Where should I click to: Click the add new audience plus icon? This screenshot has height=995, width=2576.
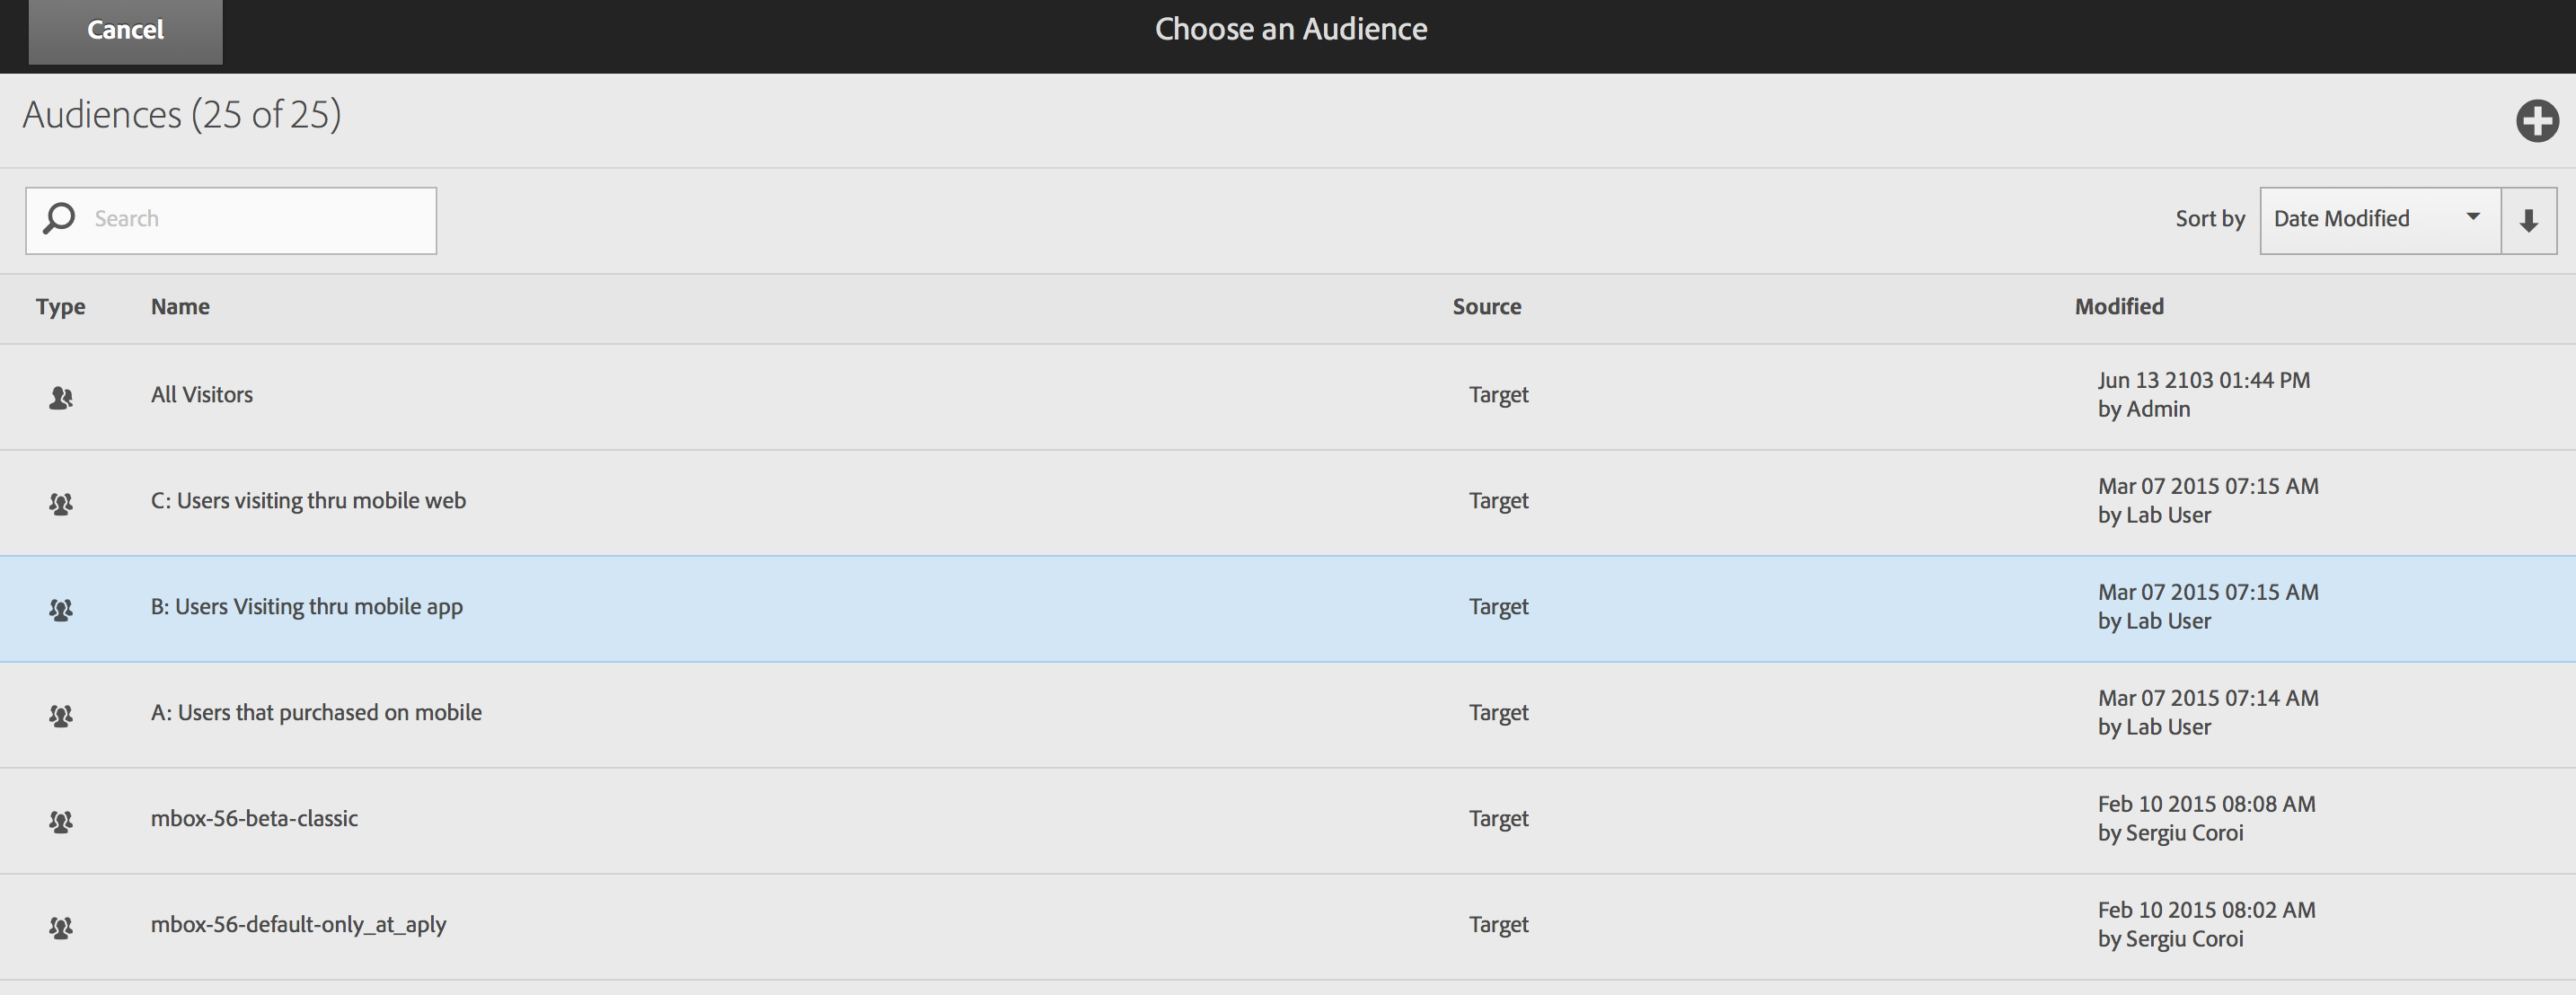(x=2536, y=121)
